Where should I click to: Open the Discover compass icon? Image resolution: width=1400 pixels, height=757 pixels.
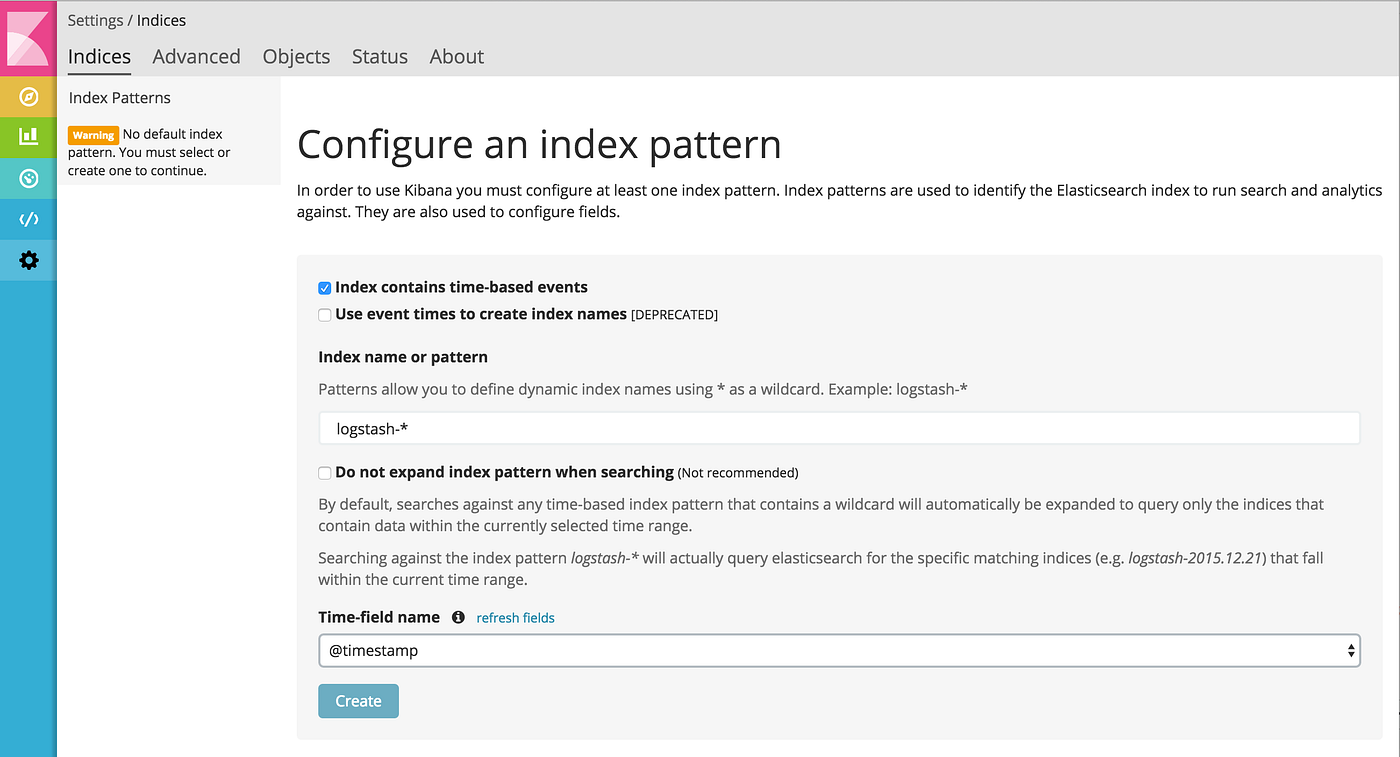pos(28,96)
